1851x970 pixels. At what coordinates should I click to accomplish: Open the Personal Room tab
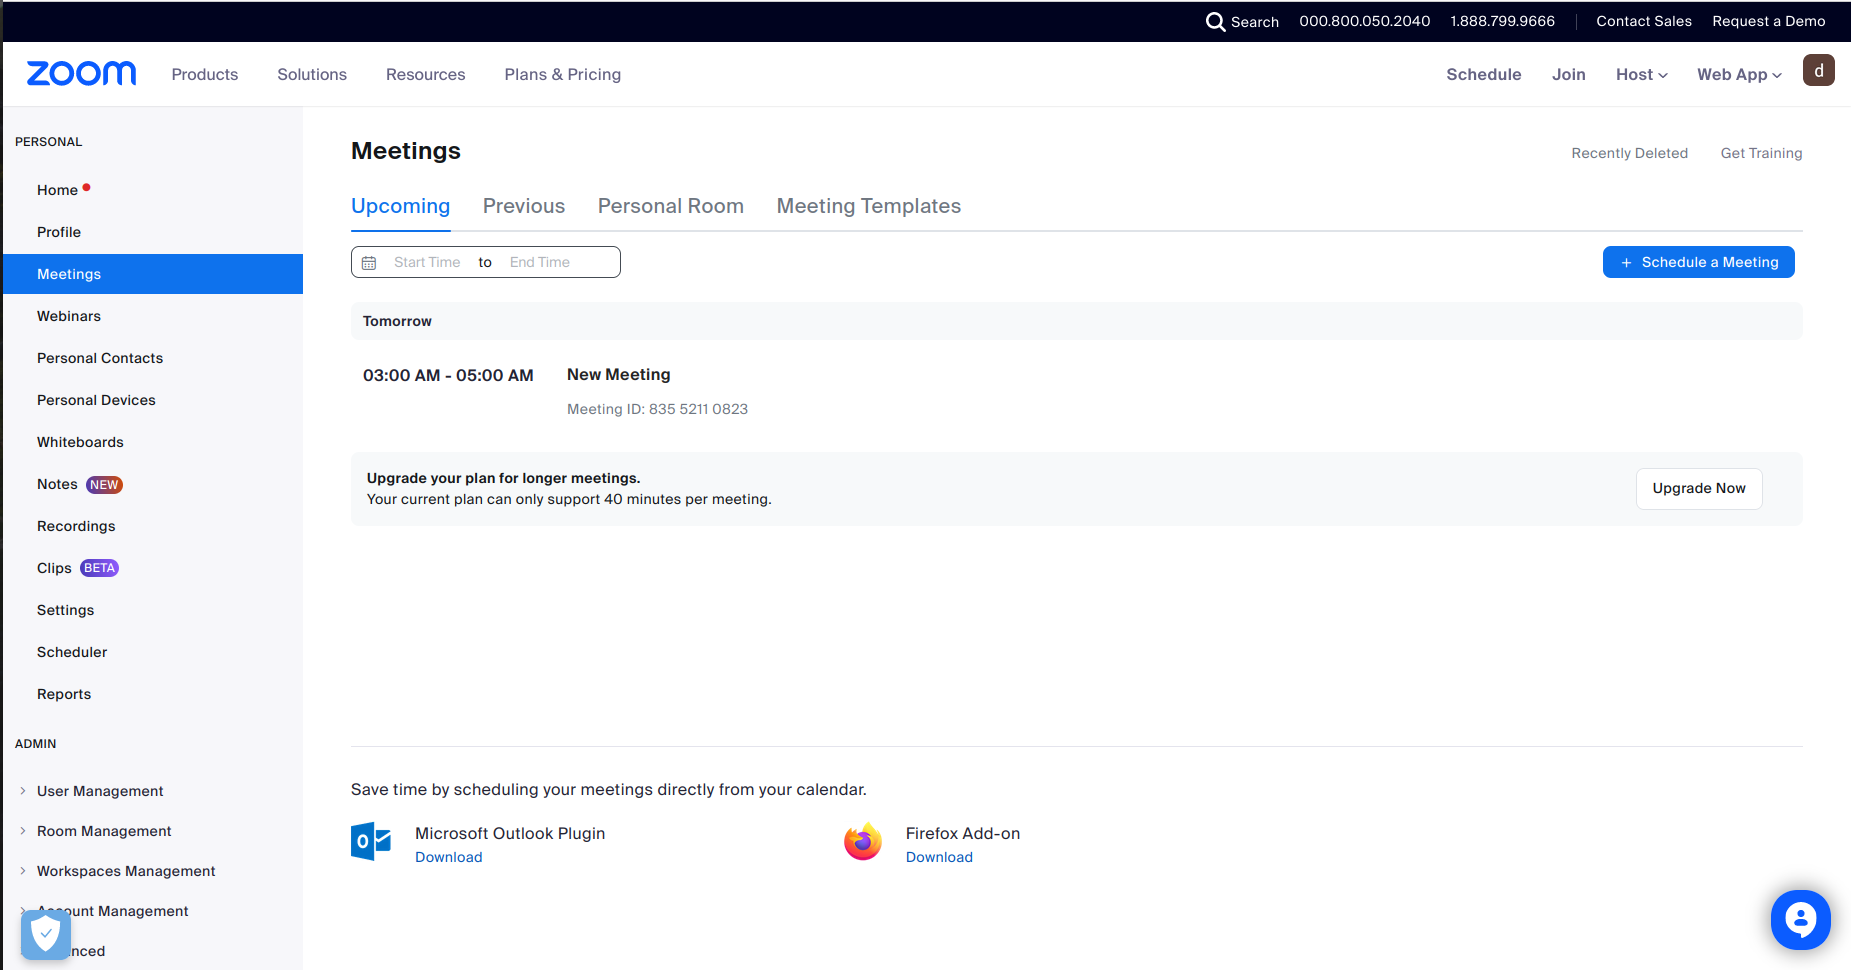point(670,206)
